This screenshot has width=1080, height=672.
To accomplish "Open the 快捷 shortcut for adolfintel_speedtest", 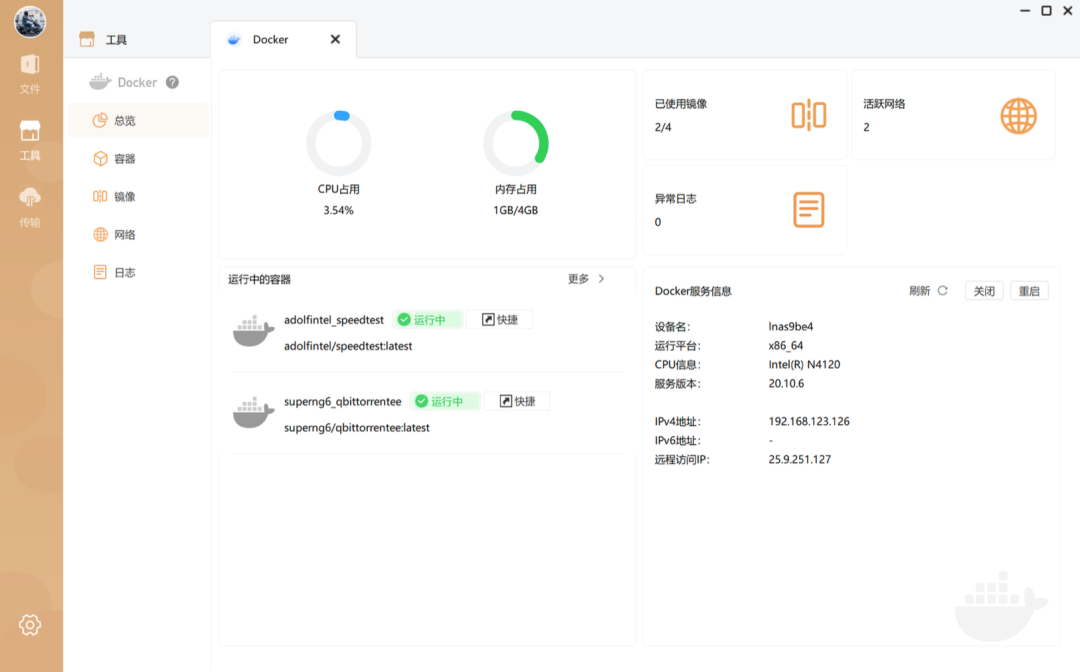I will point(500,319).
